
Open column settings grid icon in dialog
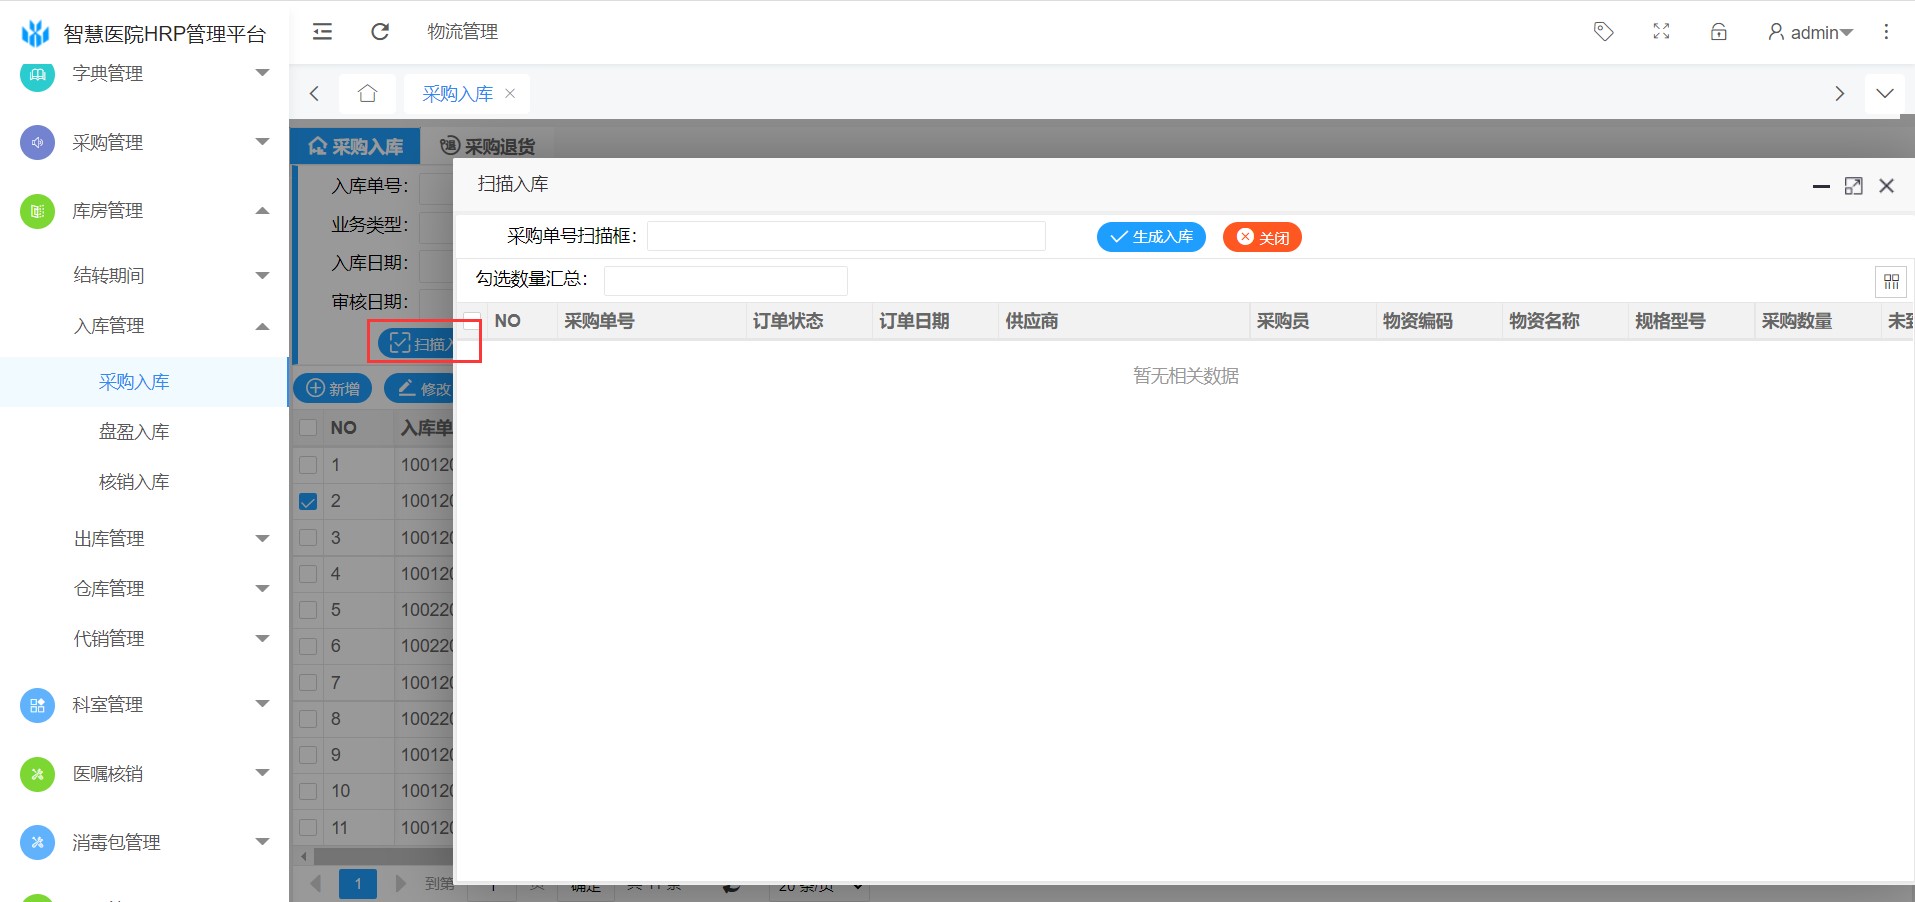pos(1890,282)
